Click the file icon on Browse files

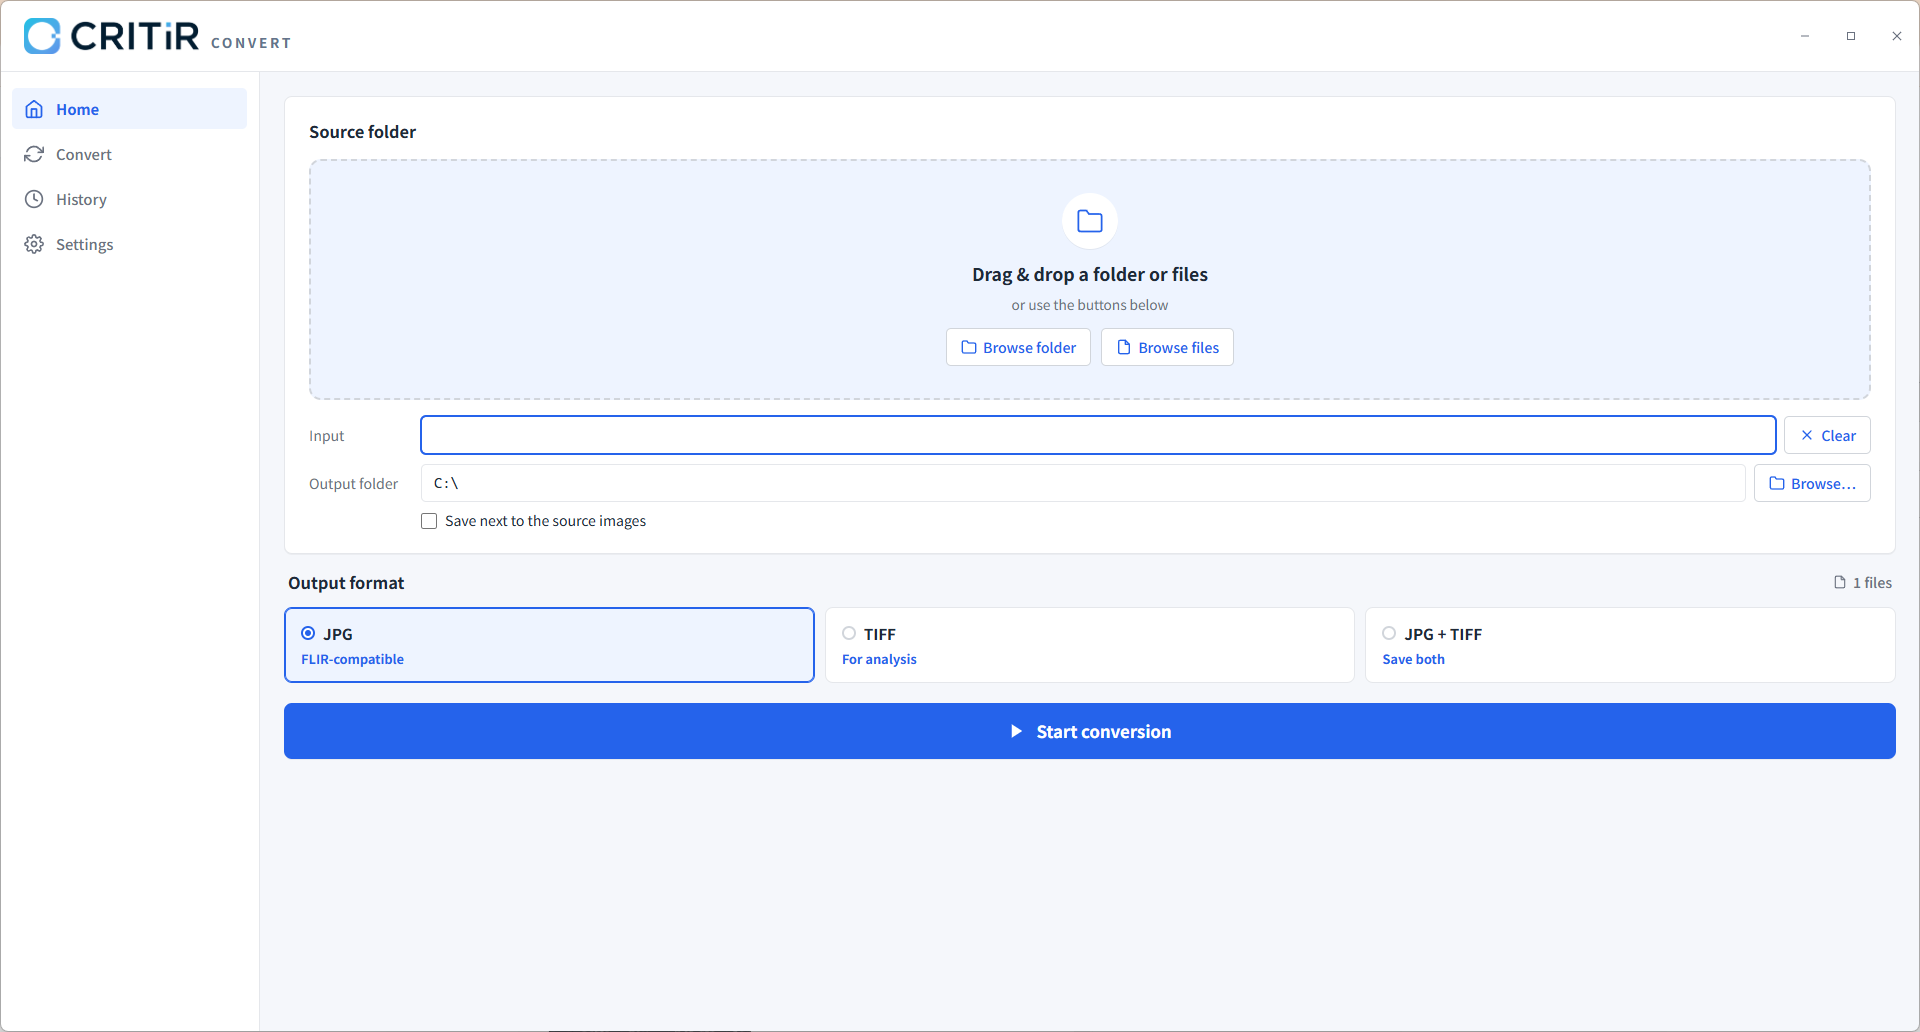coord(1124,347)
